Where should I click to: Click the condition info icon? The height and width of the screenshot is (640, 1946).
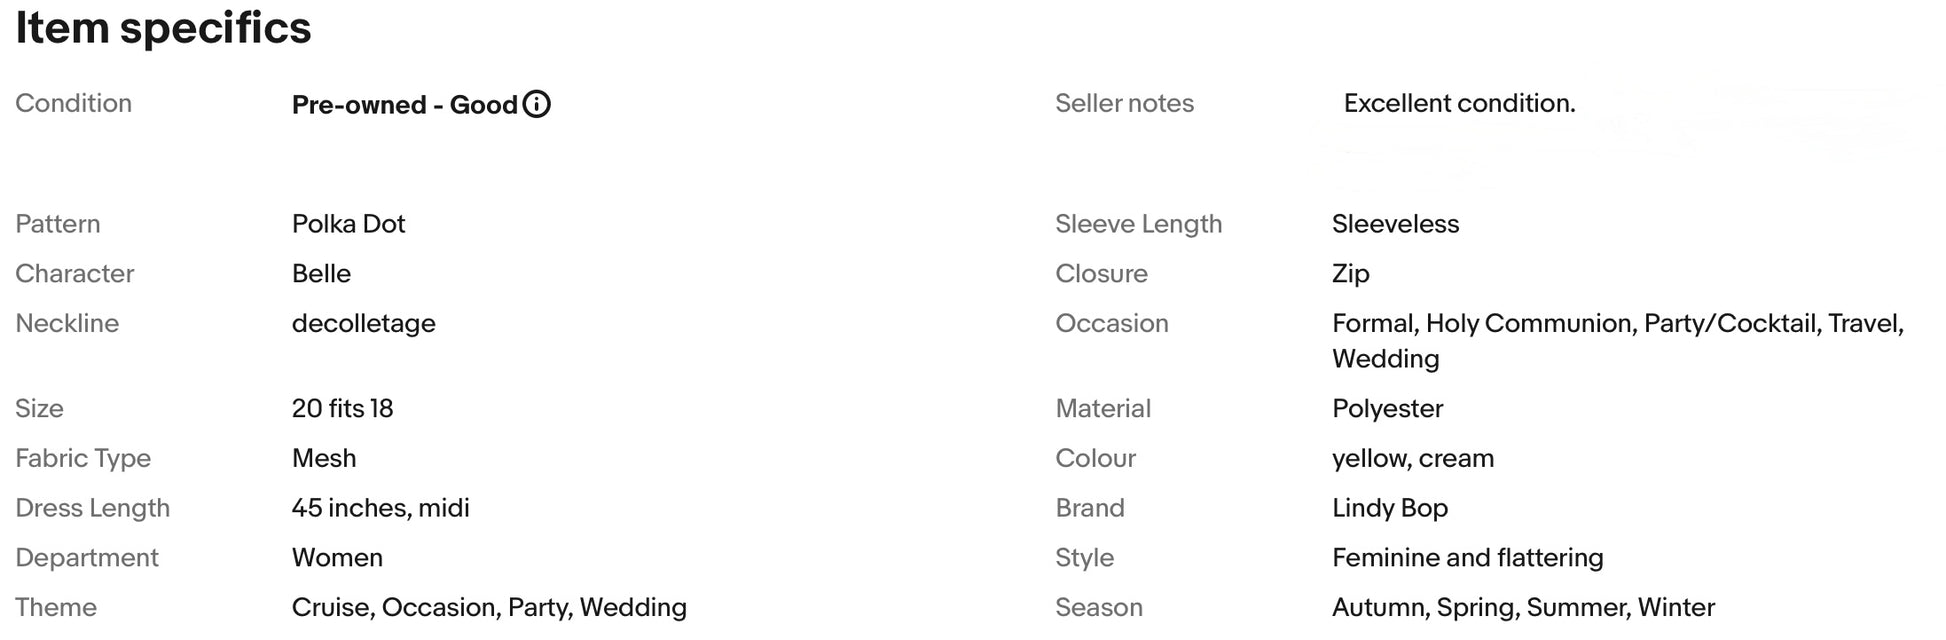[x=537, y=104]
